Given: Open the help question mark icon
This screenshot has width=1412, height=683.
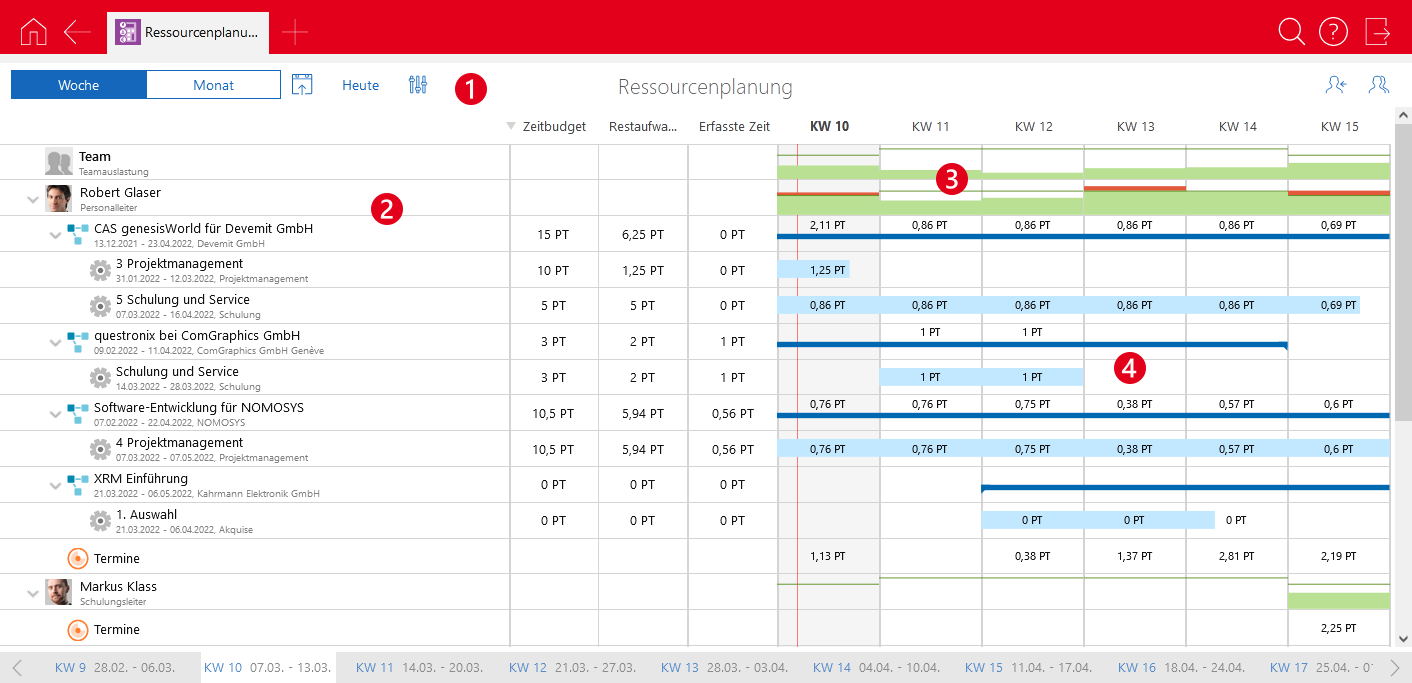Looking at the screenshot, I should 1333,31.
